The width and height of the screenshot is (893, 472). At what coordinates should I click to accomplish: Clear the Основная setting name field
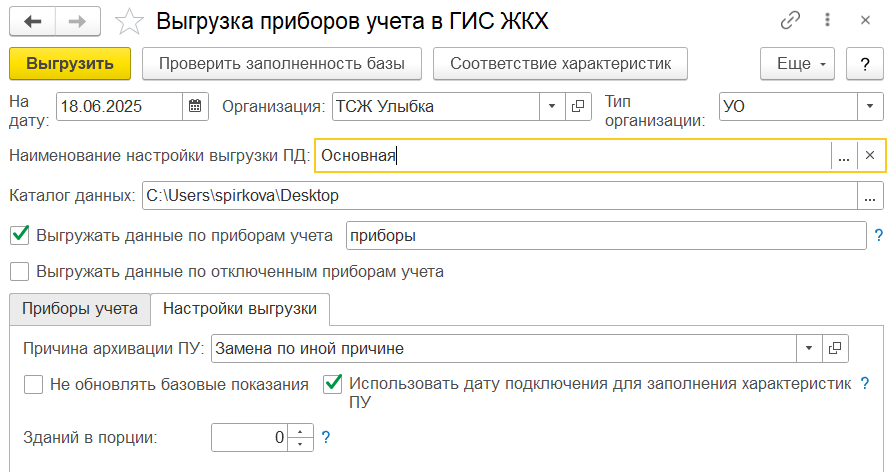pyautogui.click(x=870, y=155)
